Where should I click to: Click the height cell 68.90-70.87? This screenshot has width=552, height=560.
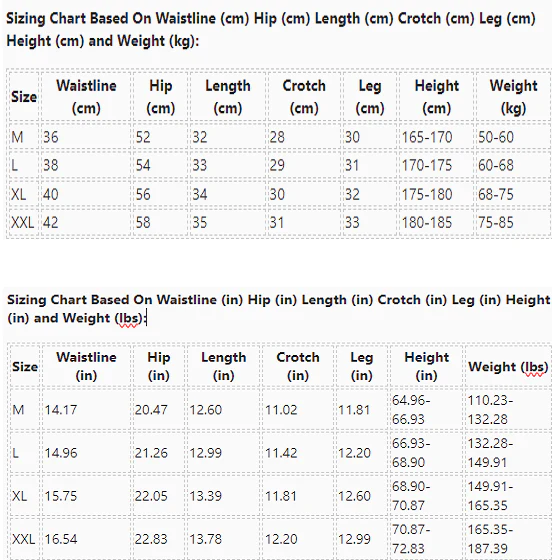click(426, 496)
